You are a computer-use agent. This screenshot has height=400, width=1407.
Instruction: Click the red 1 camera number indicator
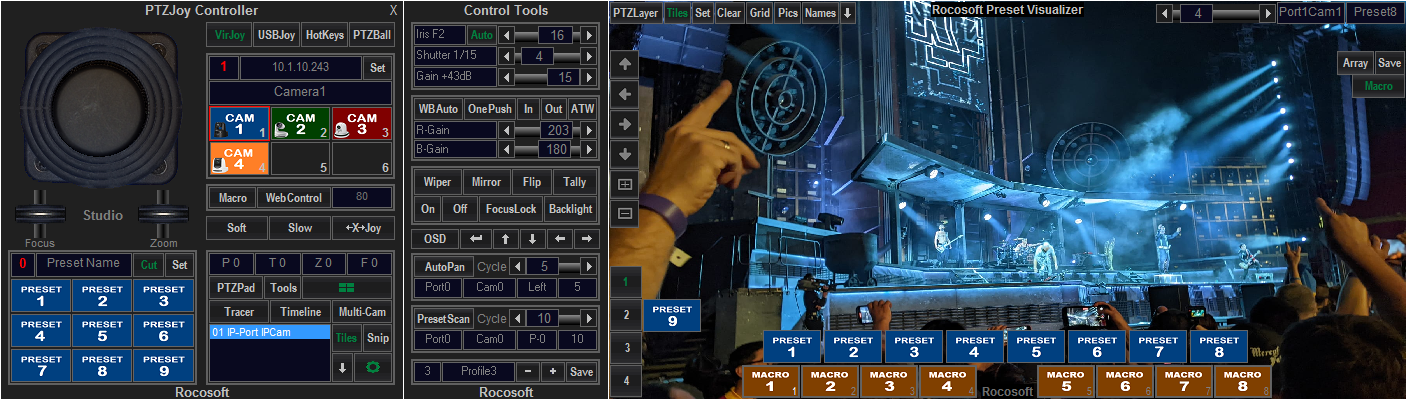[224, 68]
